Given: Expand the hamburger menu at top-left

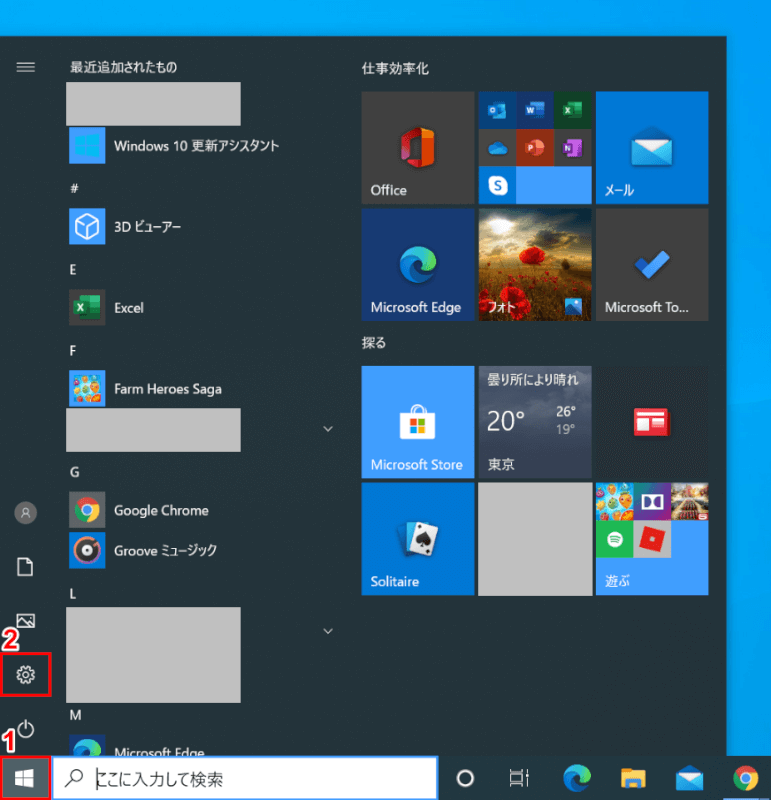Looking at the screenshot, I should (26, 67).
